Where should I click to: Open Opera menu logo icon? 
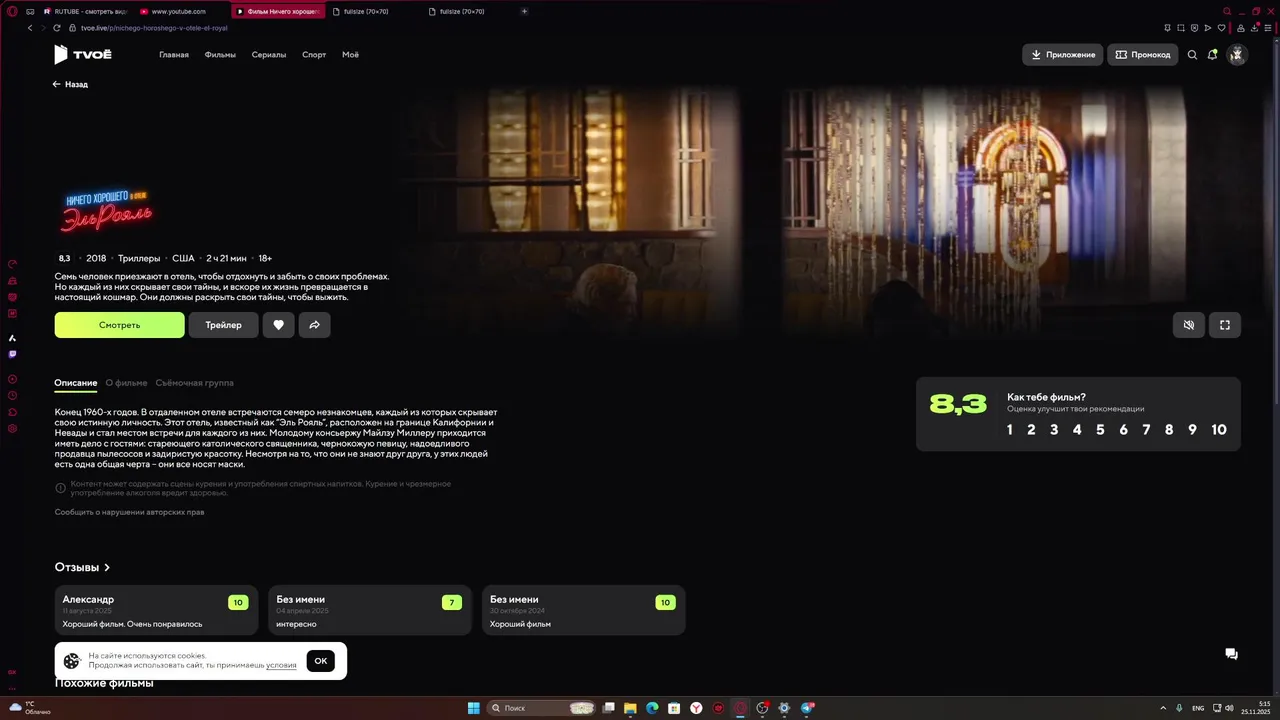12,11
